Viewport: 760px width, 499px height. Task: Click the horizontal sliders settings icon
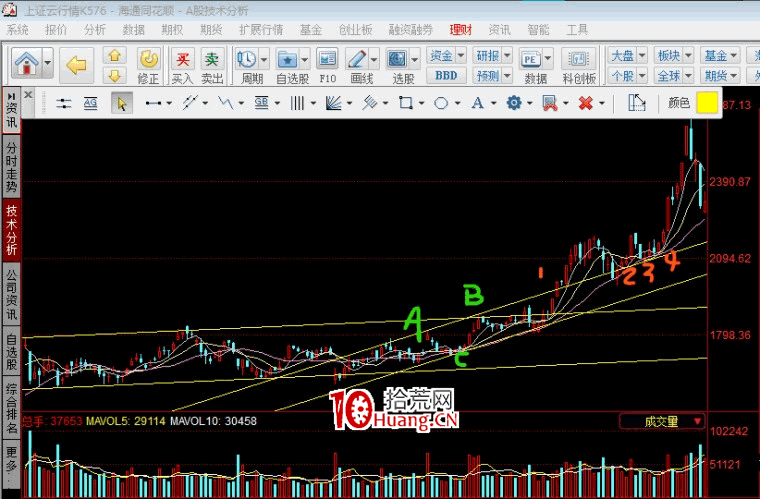pos(63,103)
